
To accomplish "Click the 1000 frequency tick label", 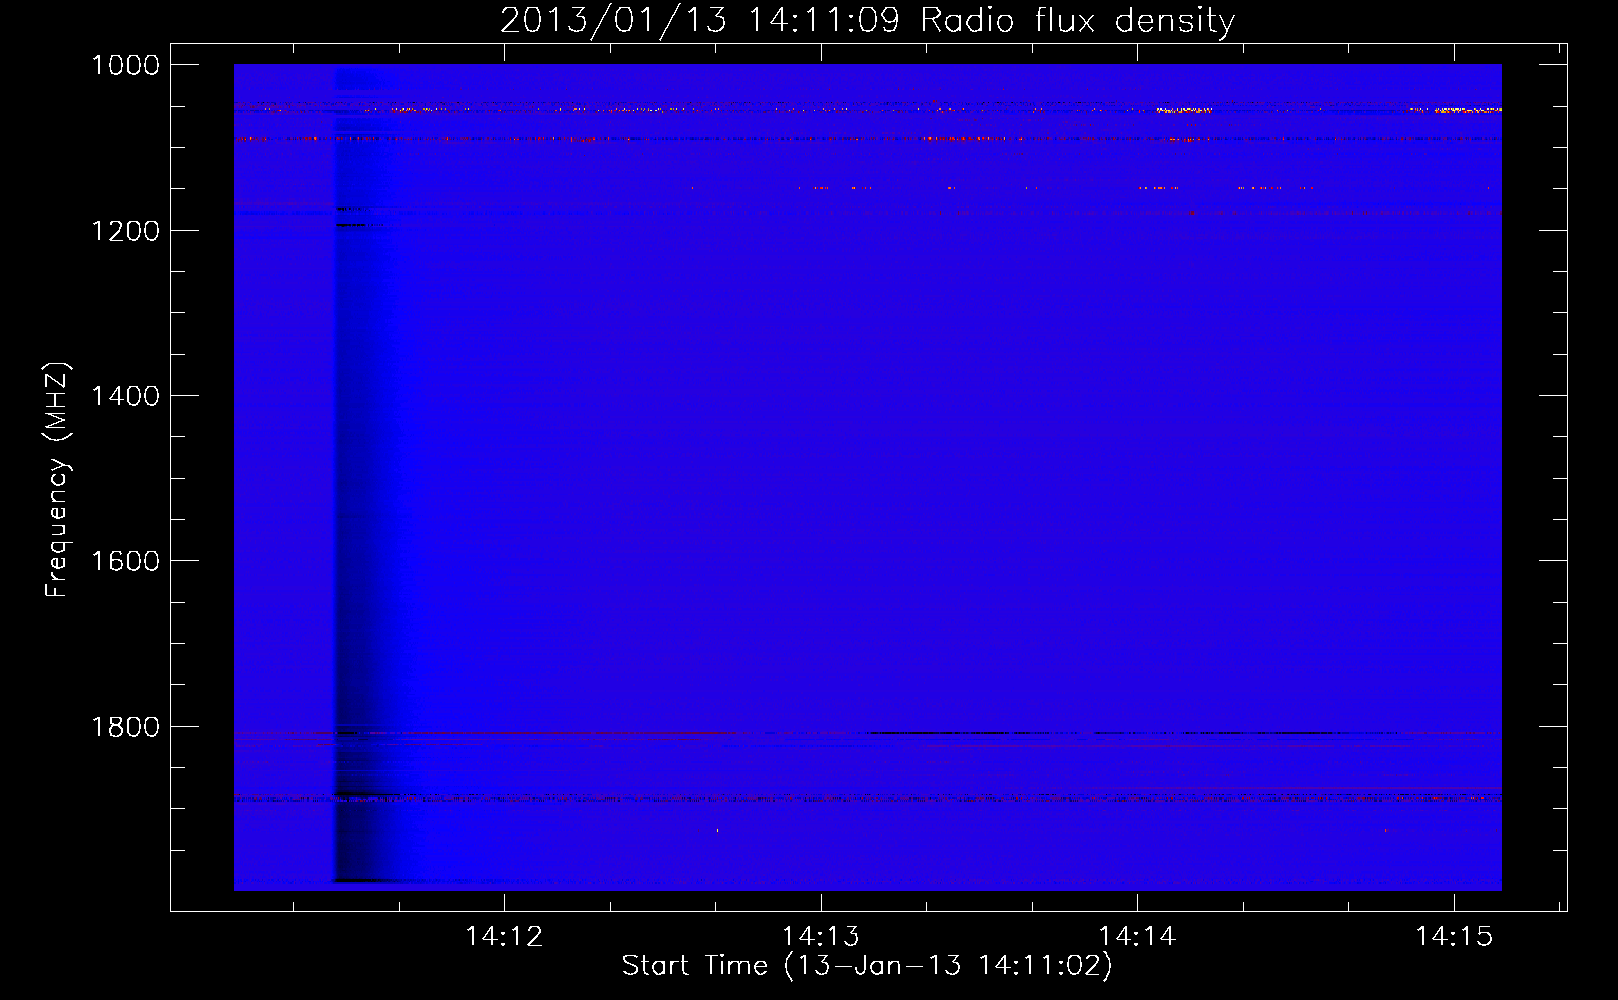I will coord(126,65).
